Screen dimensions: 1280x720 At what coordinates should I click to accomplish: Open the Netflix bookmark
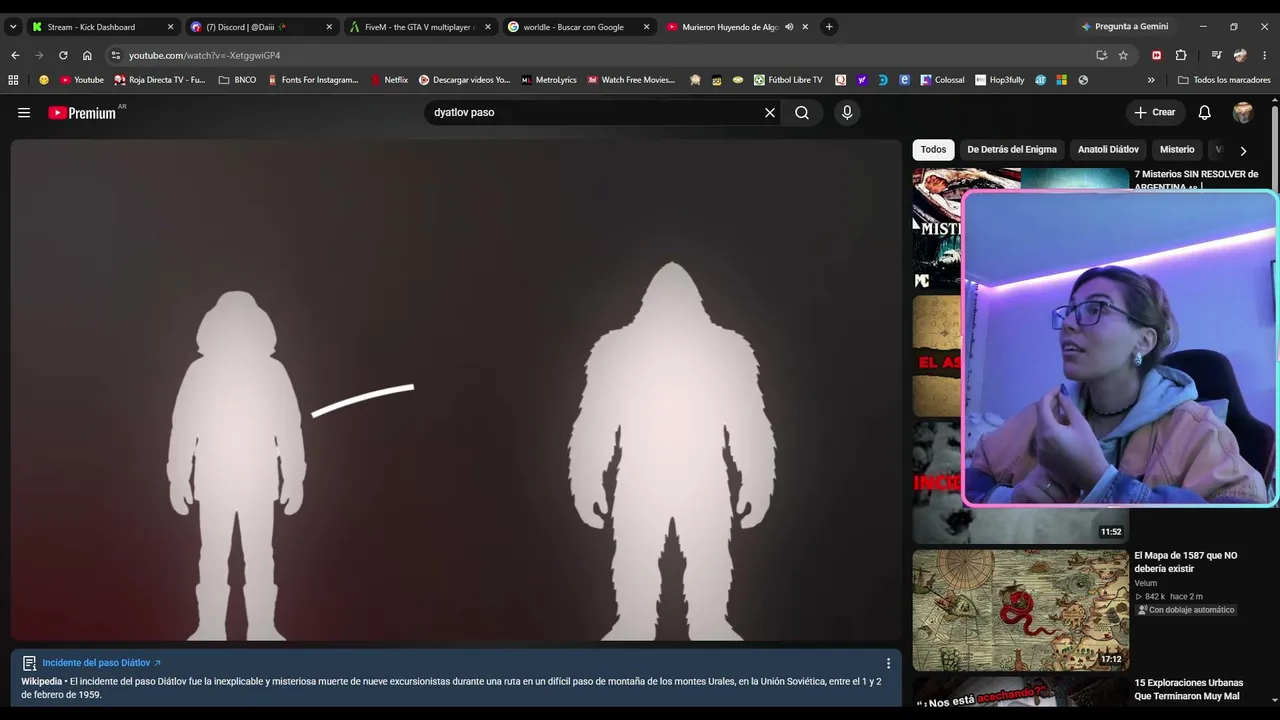click(x=389, y=80)
